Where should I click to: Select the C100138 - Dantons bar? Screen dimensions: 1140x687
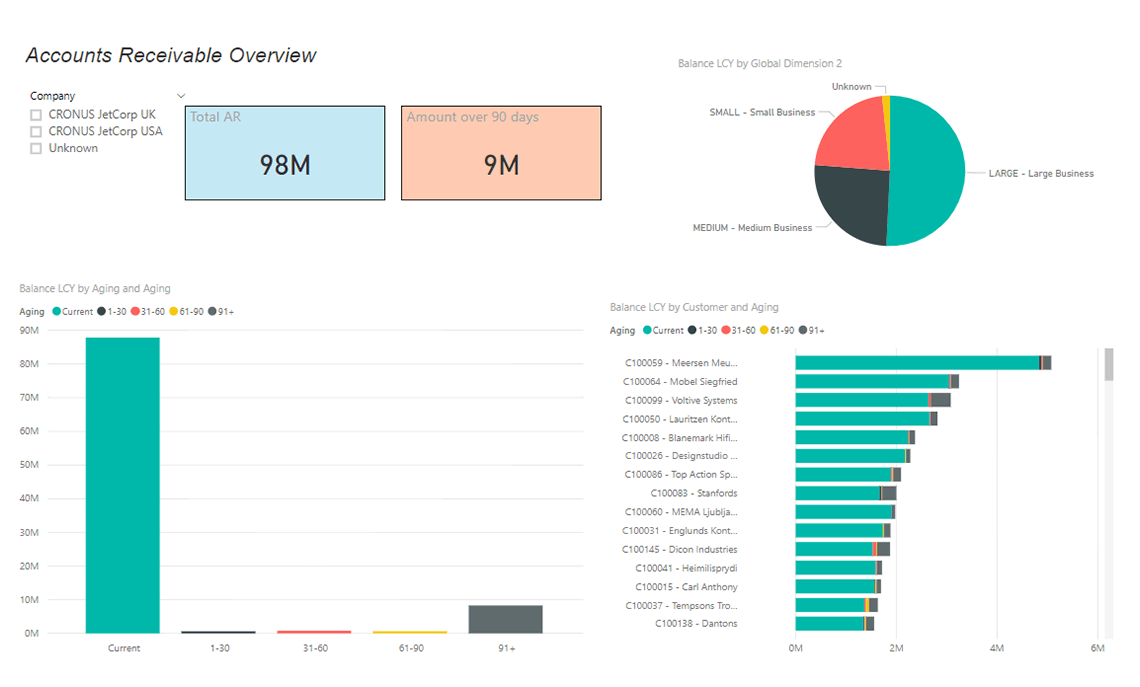(835, 624)
